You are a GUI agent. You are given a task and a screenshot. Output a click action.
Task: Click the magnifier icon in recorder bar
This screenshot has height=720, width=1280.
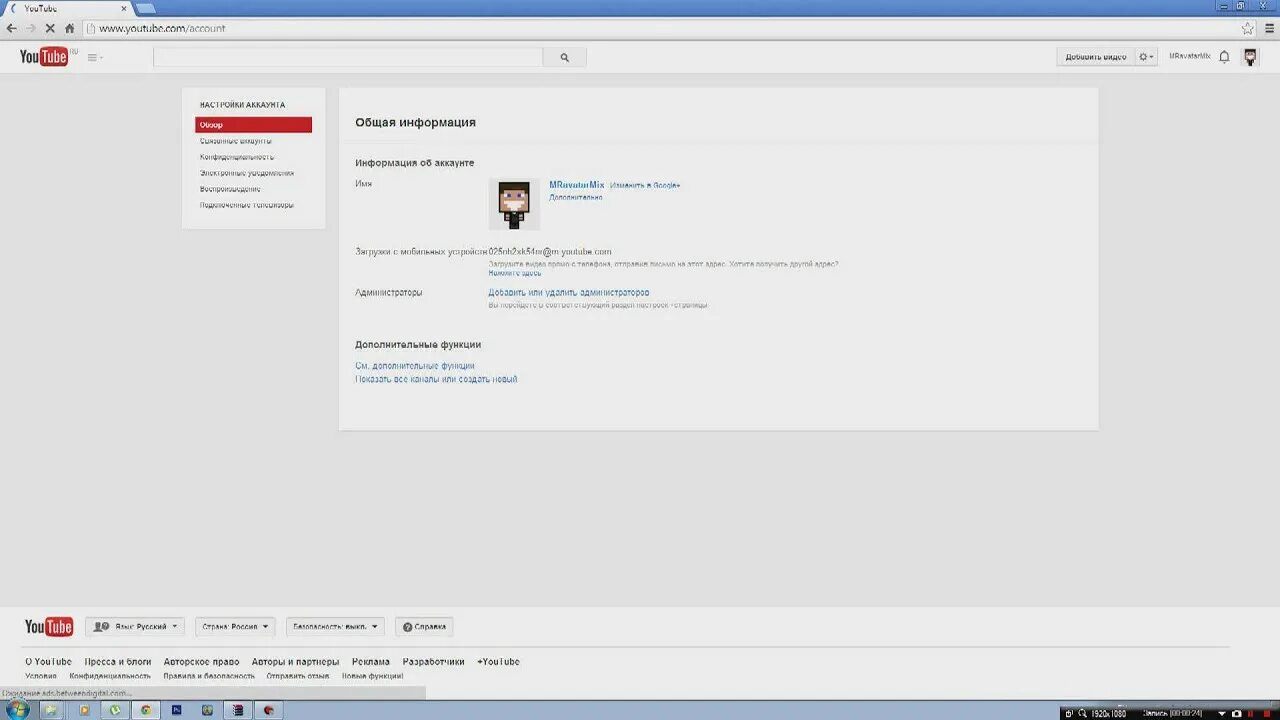click(x=1083, y=713)
